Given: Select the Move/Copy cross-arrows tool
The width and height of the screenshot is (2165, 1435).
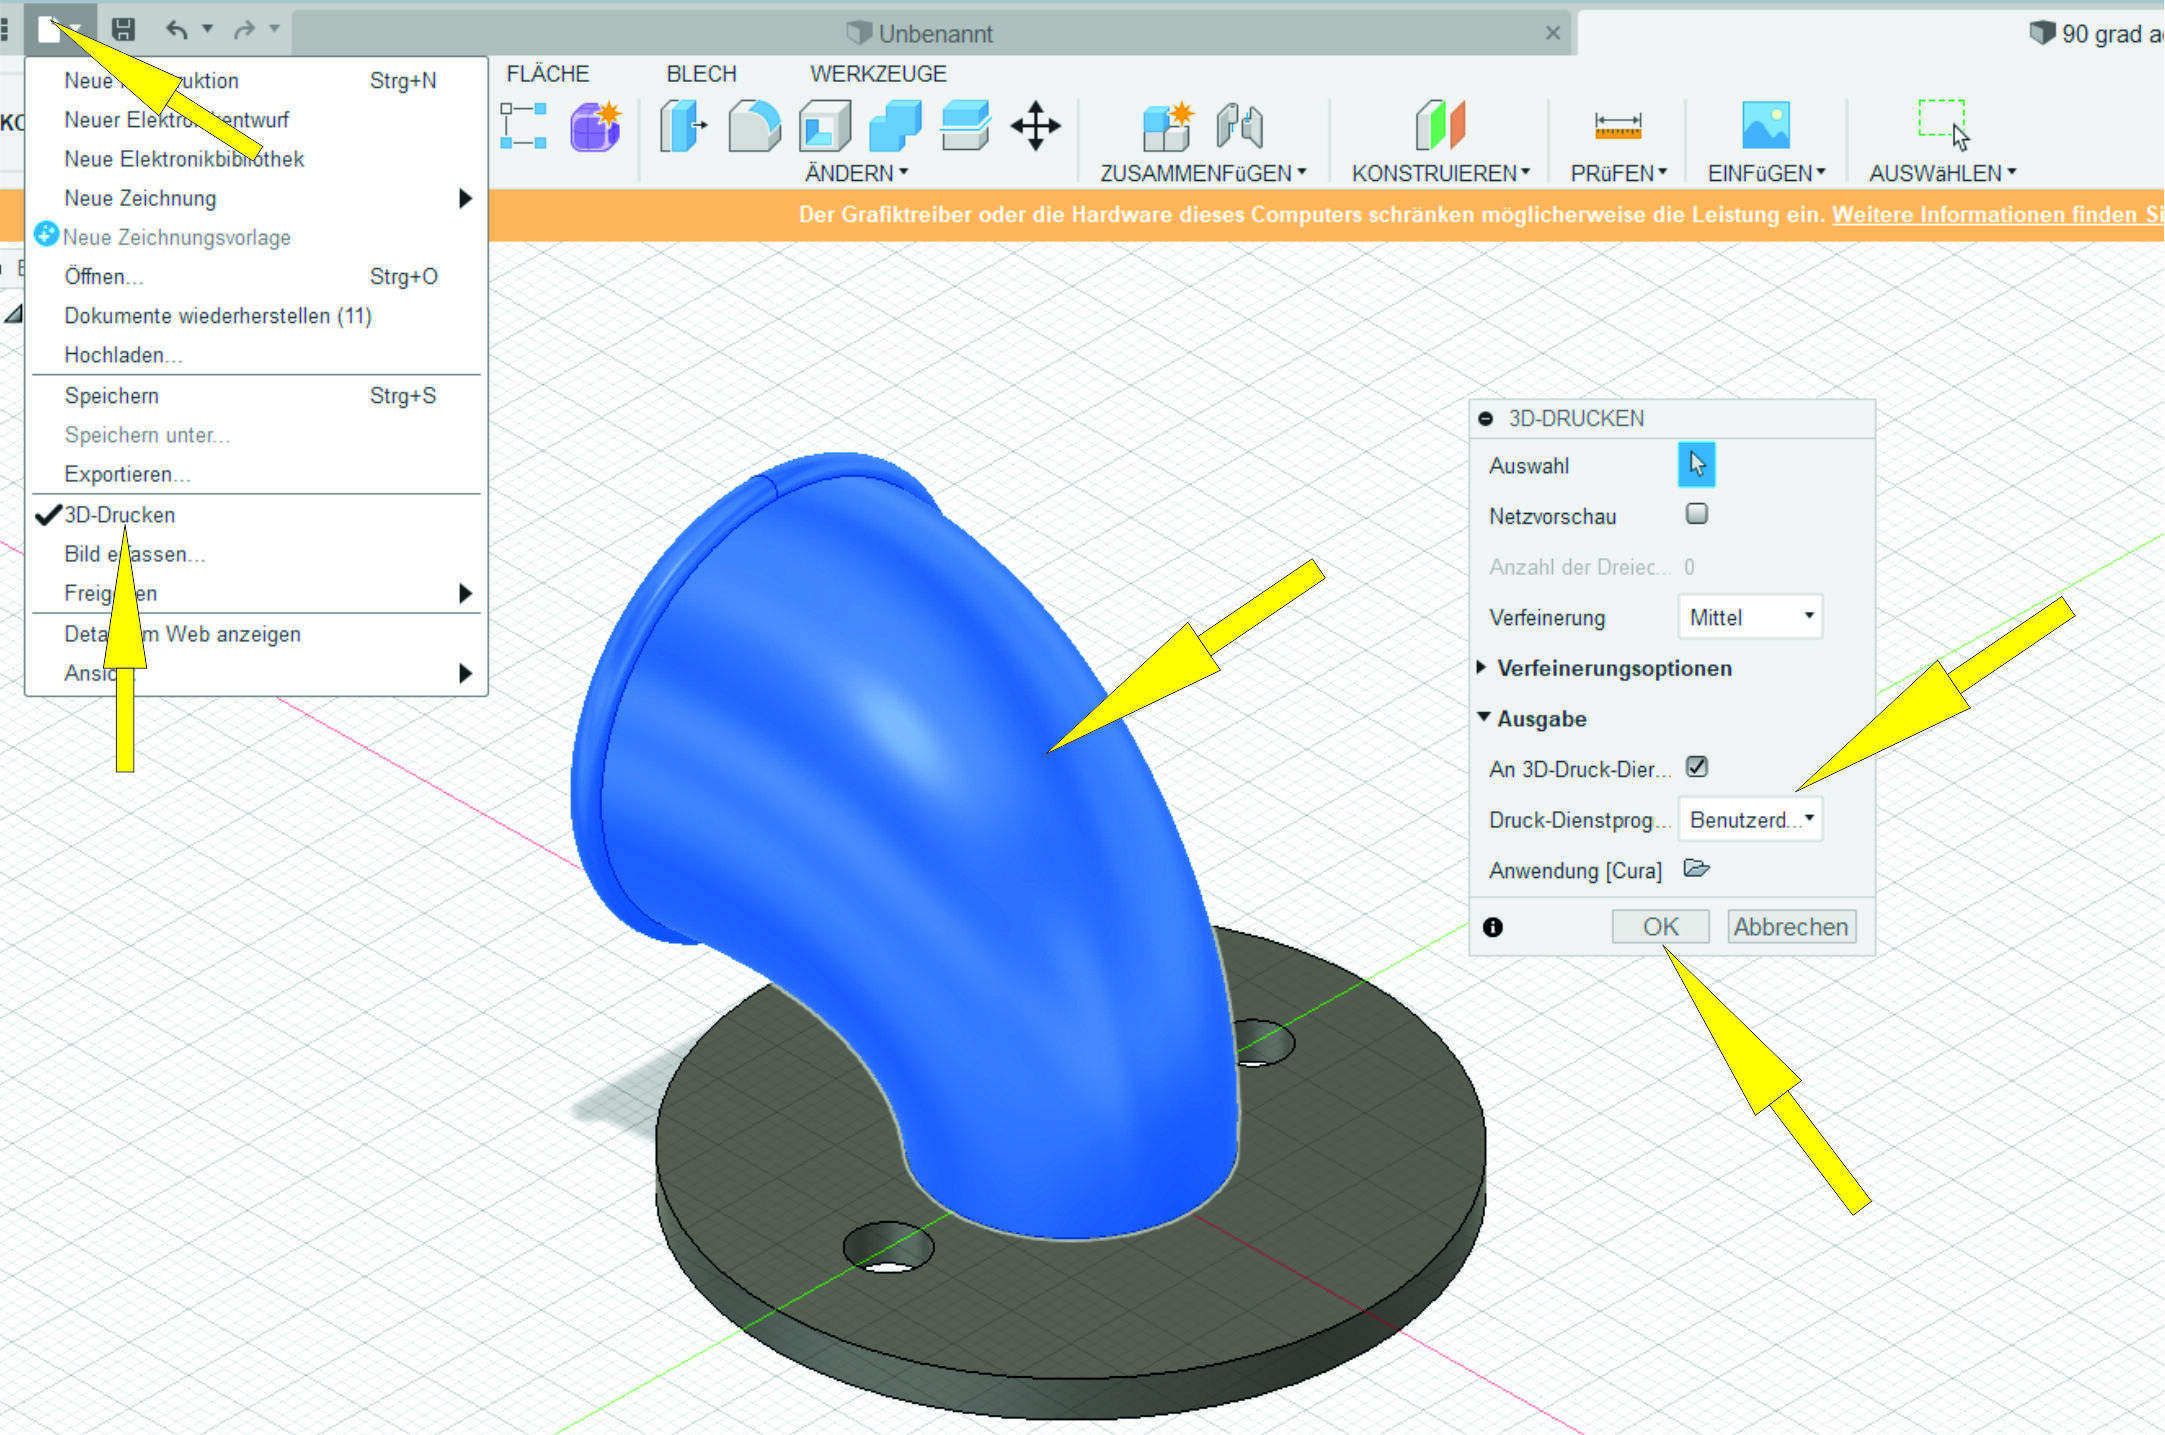Looking at the screenshot, I should point(1035,126).
